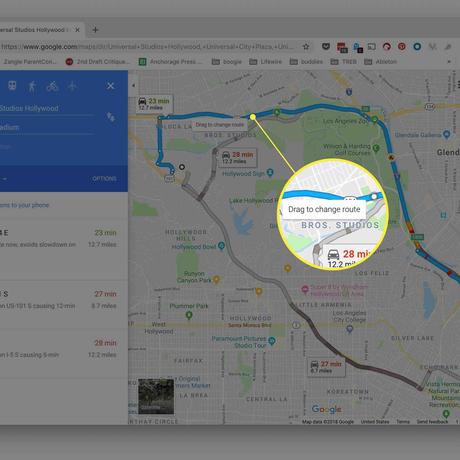Click the red calendar extension icon
460x460 pixels.
pos(342,47)
